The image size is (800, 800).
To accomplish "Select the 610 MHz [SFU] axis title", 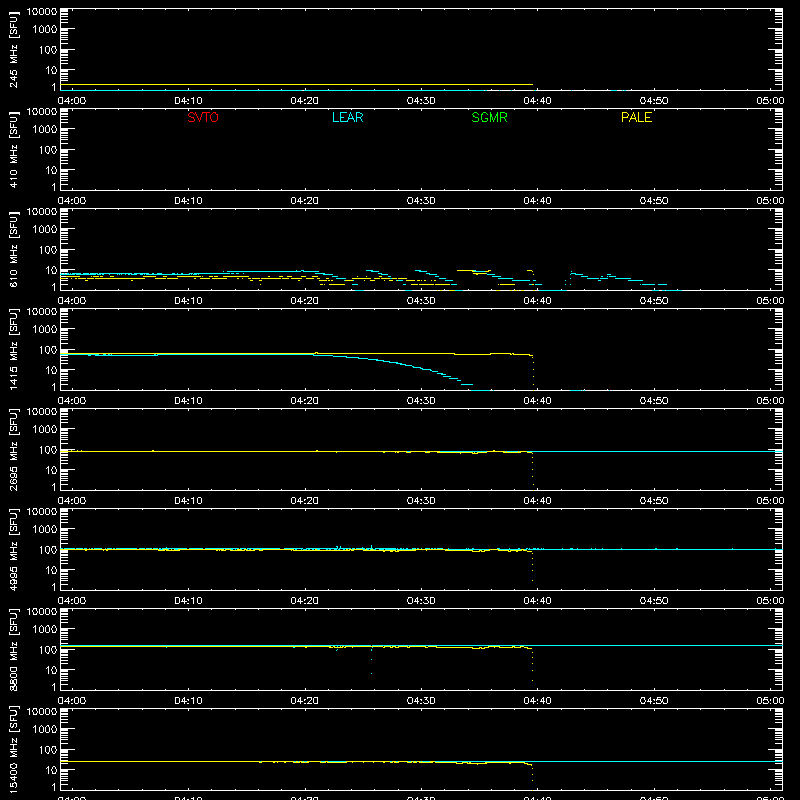I will click(x=14, y=249).
